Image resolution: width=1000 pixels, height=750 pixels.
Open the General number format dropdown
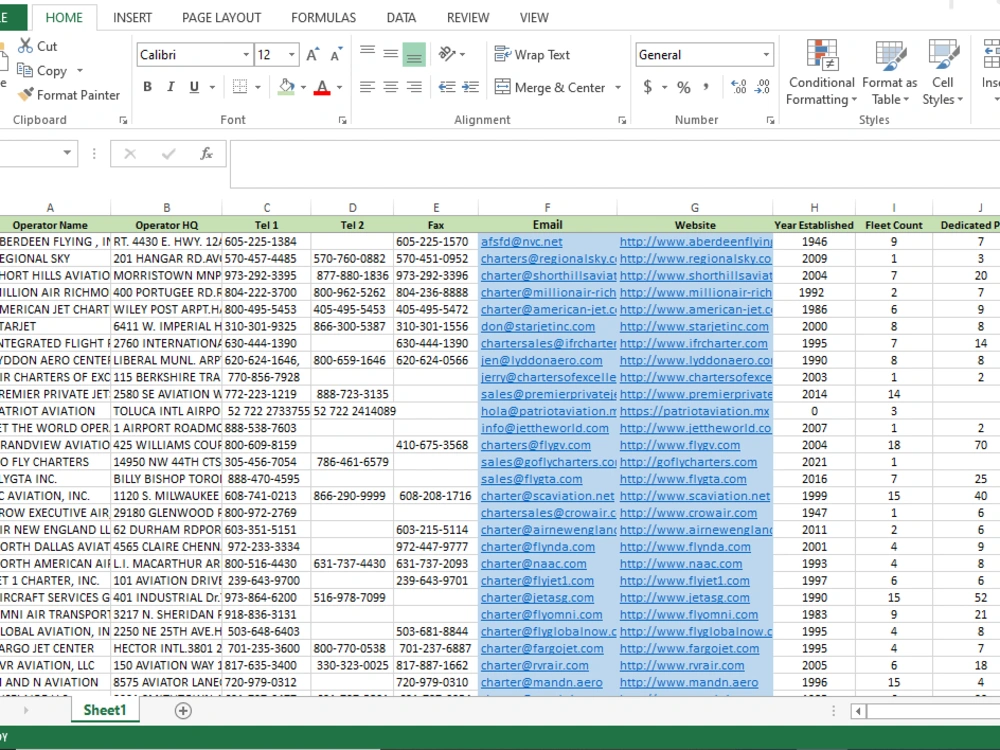(766, 55)
